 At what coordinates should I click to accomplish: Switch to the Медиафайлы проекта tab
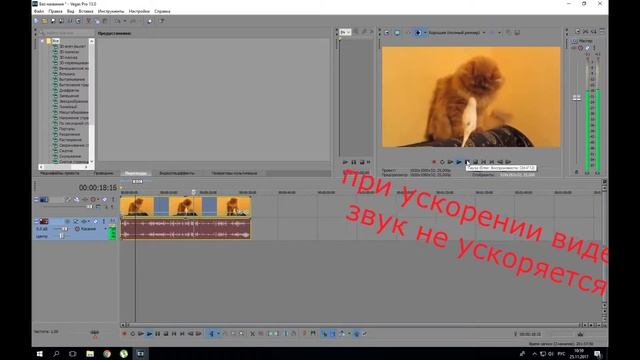pyautogui.click(x=60, y=173)
